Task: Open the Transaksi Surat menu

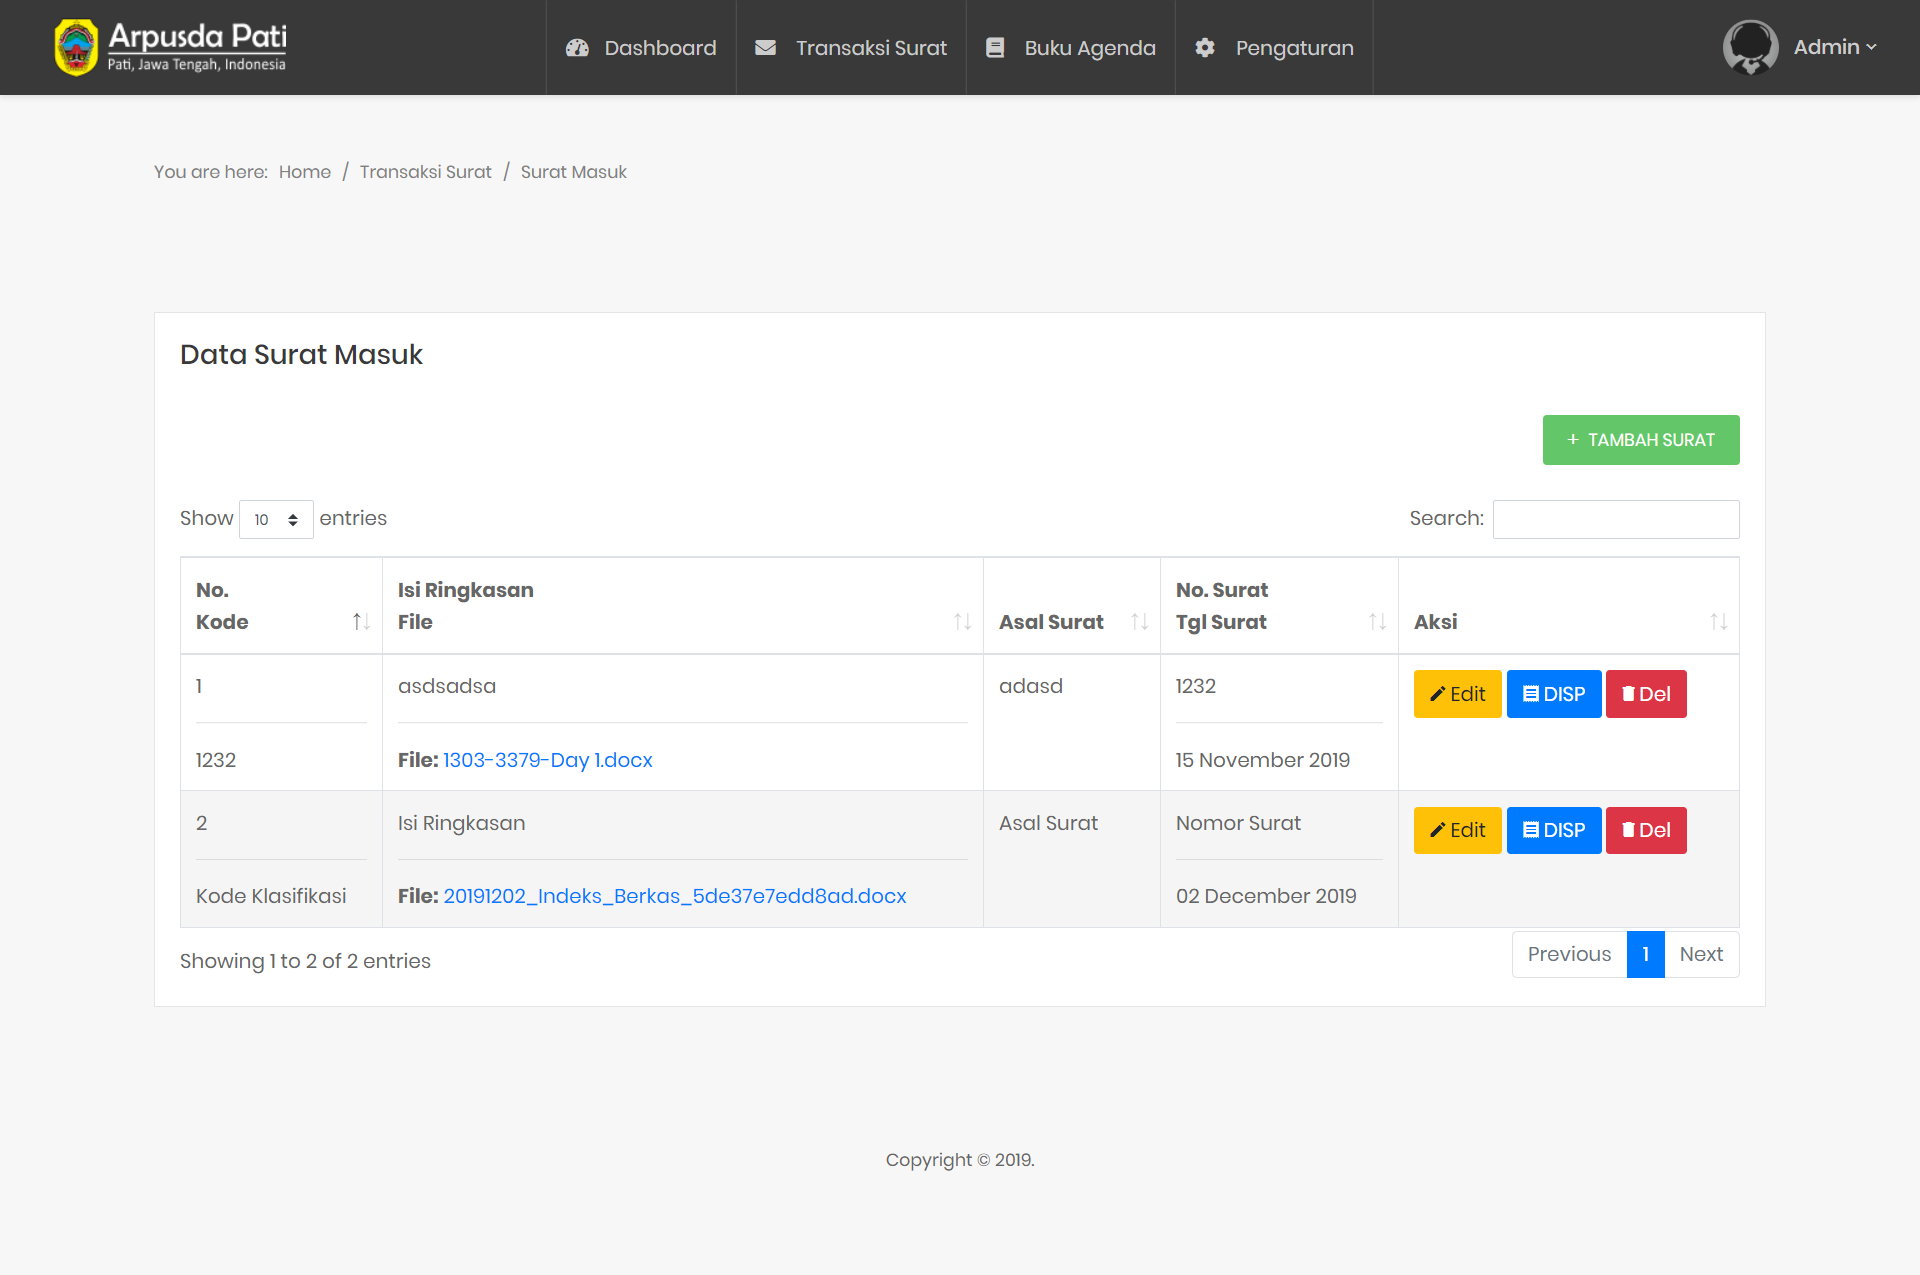Action: 851,48
